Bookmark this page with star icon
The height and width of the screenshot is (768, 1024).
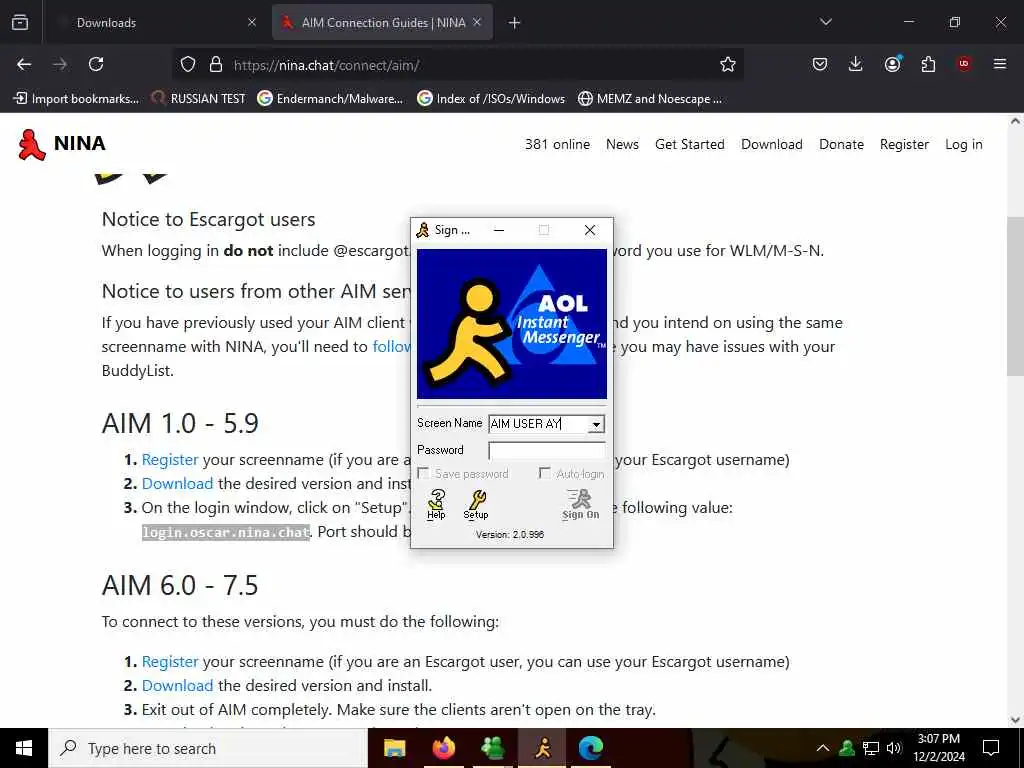[728, 64]
